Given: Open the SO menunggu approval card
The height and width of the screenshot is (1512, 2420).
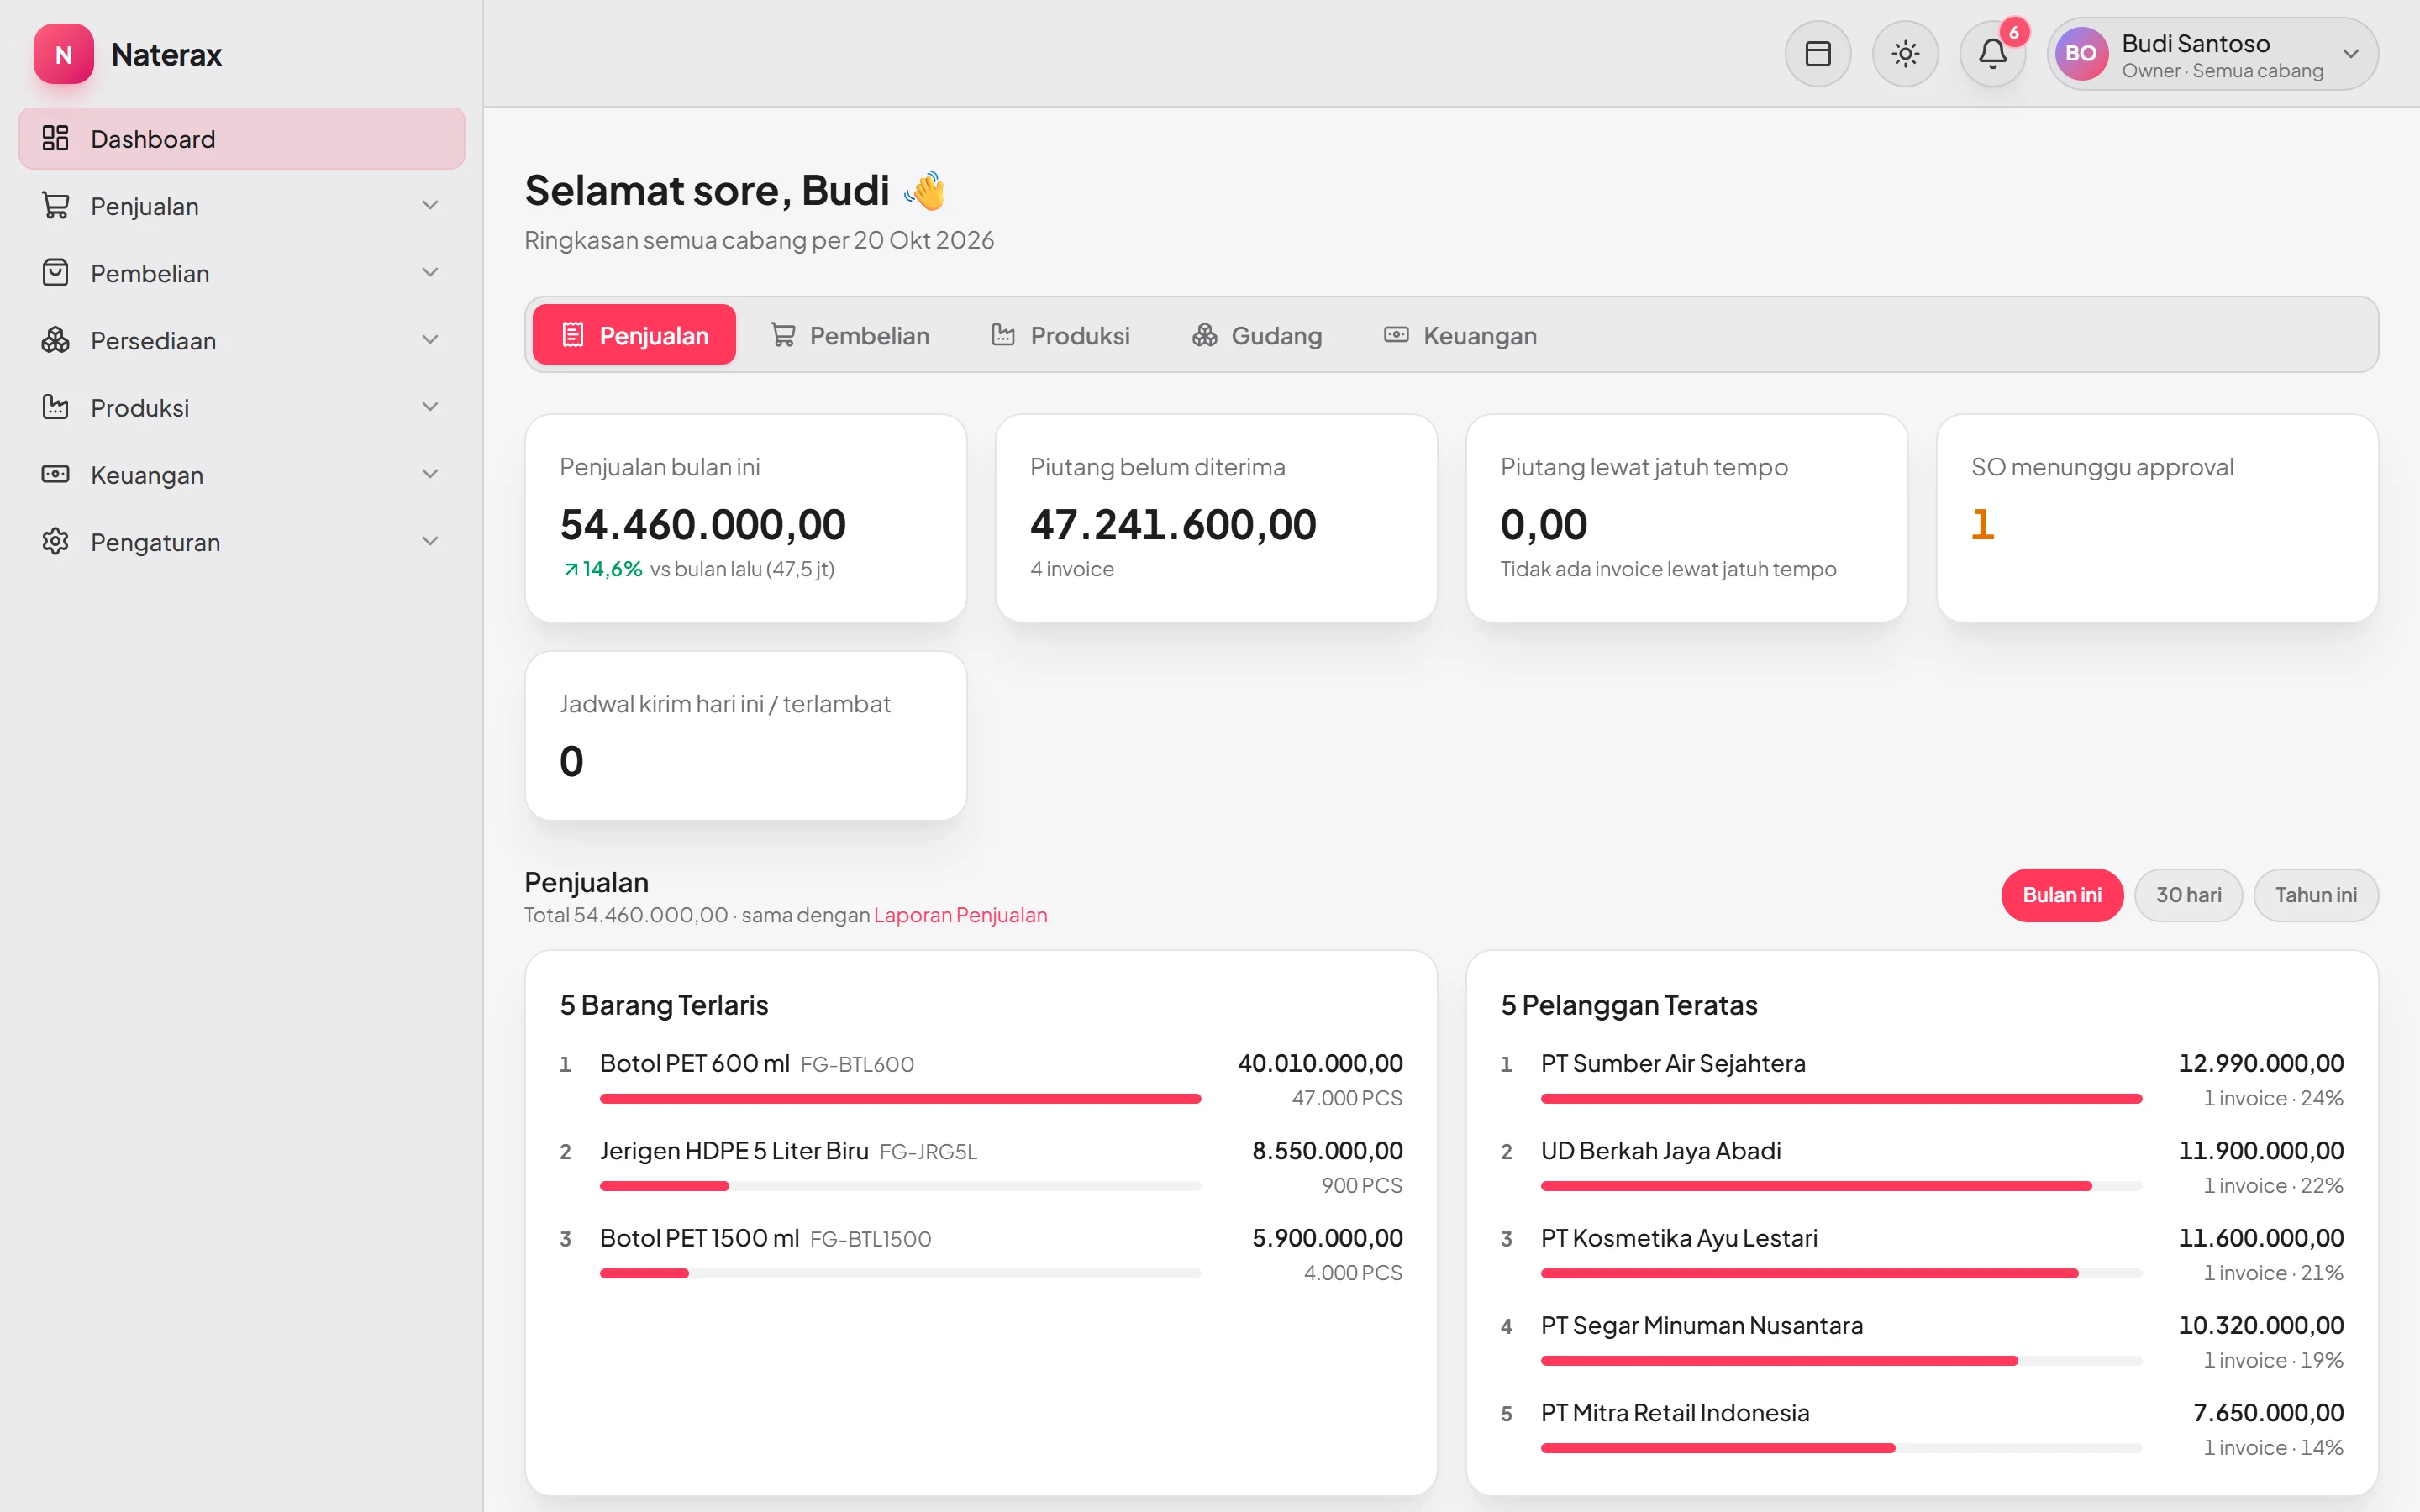Looking at the screenshot, I should (x=2157, y=518).
